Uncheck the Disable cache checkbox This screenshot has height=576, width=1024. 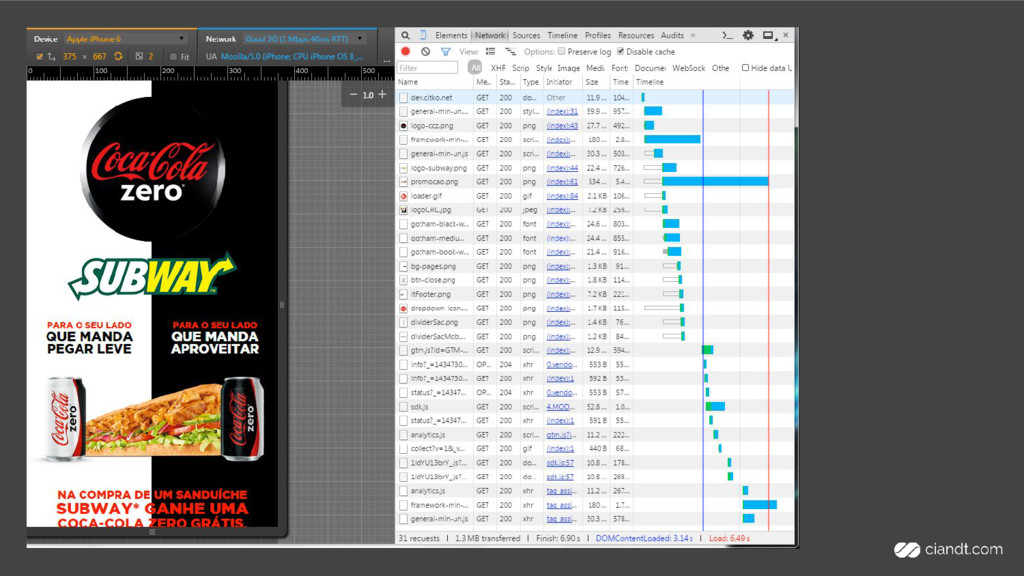tap(620, 52)
